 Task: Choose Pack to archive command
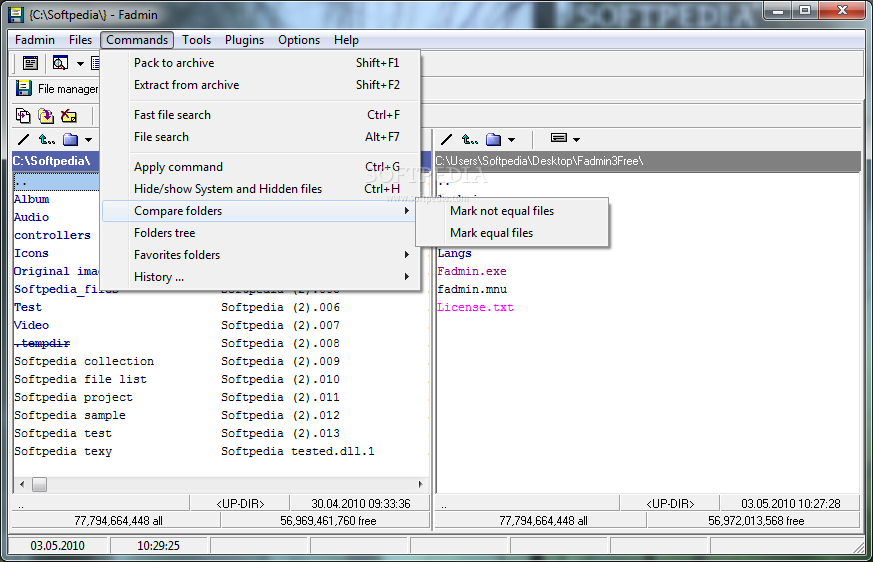click(261, 63)
